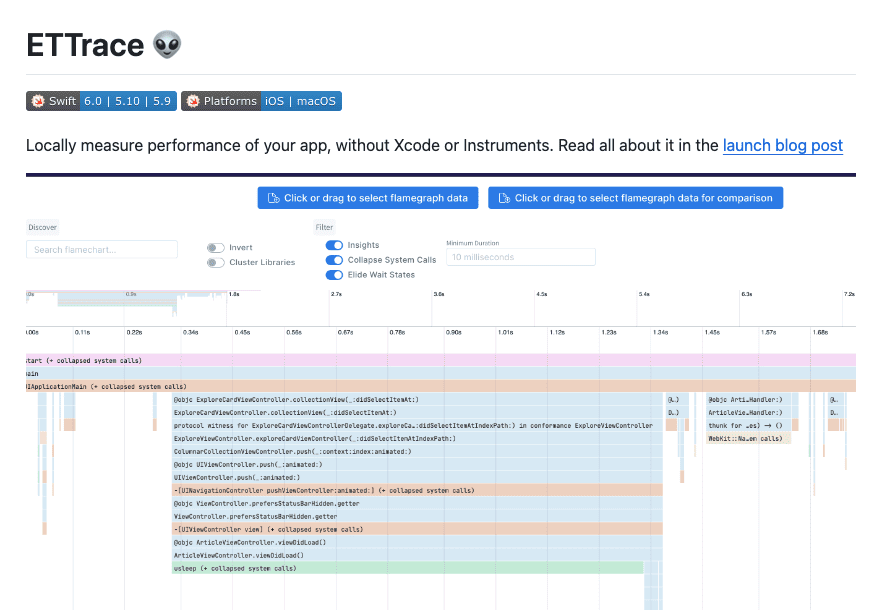Image resolution: width=883 pixels, height=610 pixels.
Task: Click the upload icon on the comparison data button
Action: point(503,198)
